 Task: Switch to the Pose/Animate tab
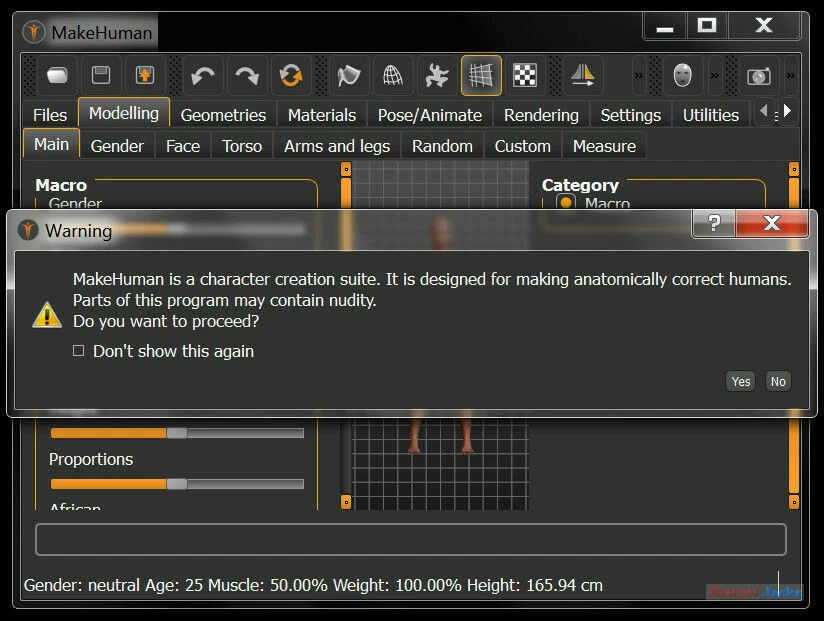(x=429, y=114)
